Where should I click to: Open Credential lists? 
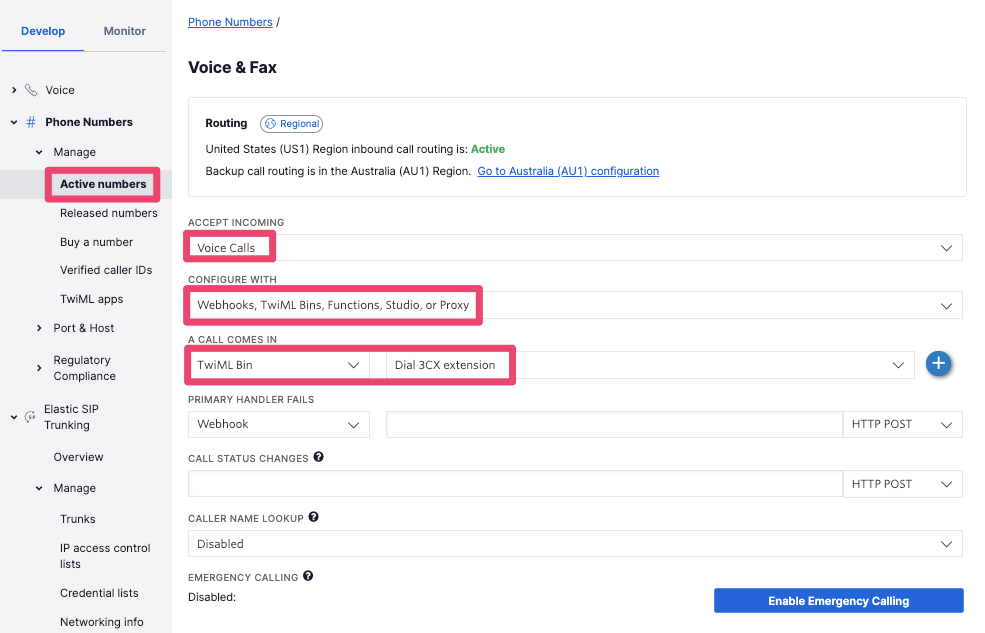(99, 593)
